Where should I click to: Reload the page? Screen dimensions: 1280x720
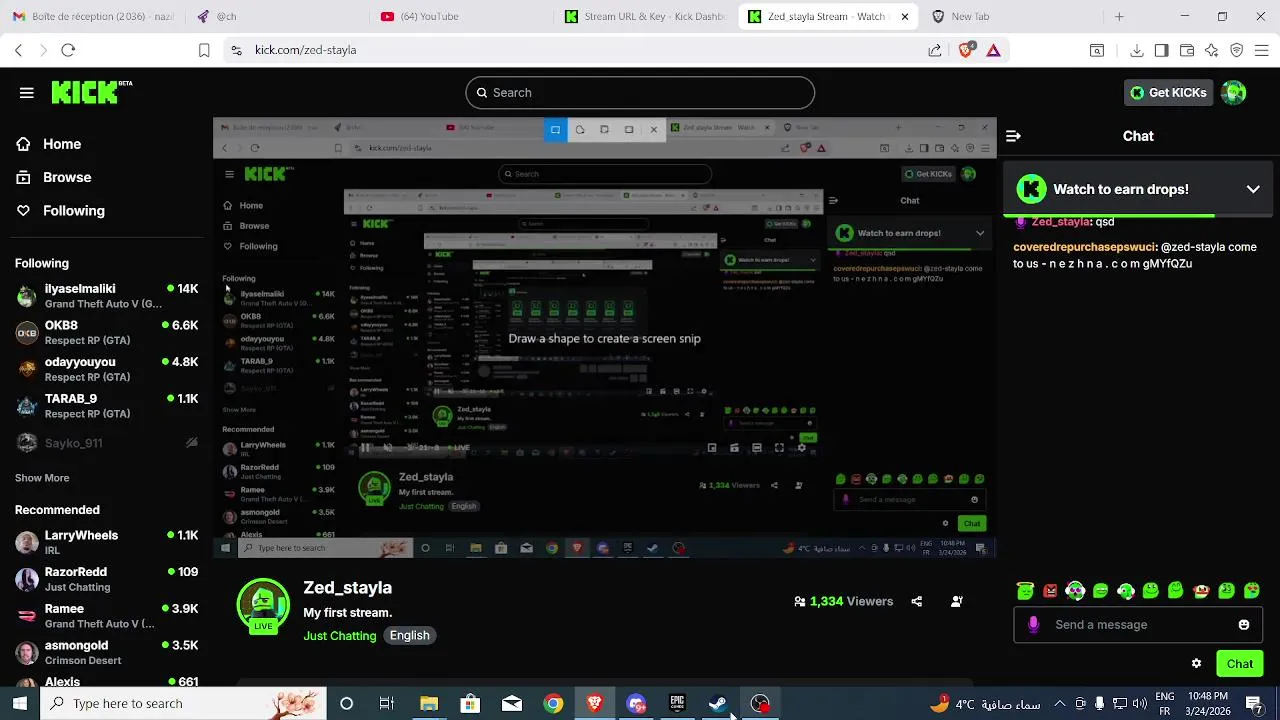[x=68, y=50]
